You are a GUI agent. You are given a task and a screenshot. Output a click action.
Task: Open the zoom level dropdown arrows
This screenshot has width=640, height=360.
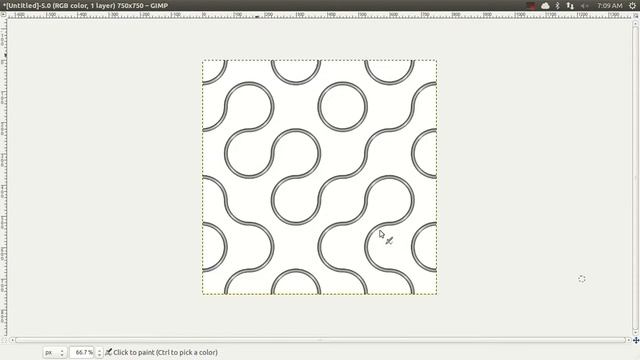click(99, 352)
